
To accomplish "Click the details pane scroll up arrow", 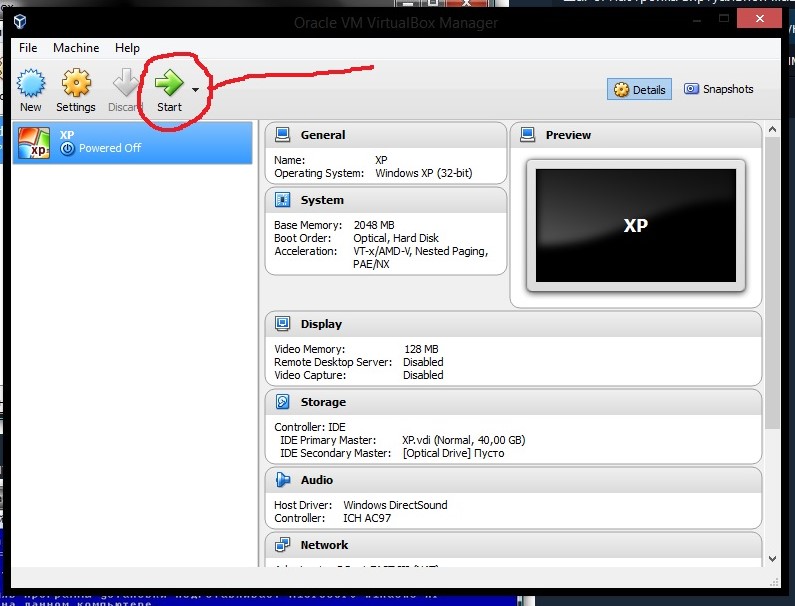I will pyautogui.click(x=772, y=129).
